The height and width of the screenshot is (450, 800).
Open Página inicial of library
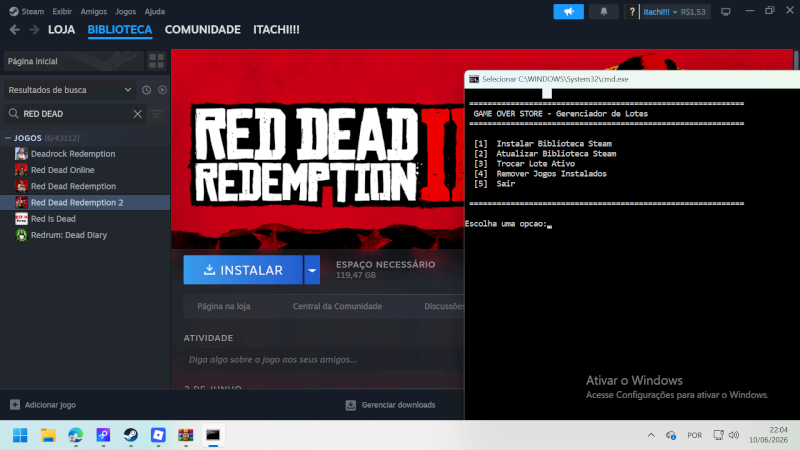coord(73,61)
